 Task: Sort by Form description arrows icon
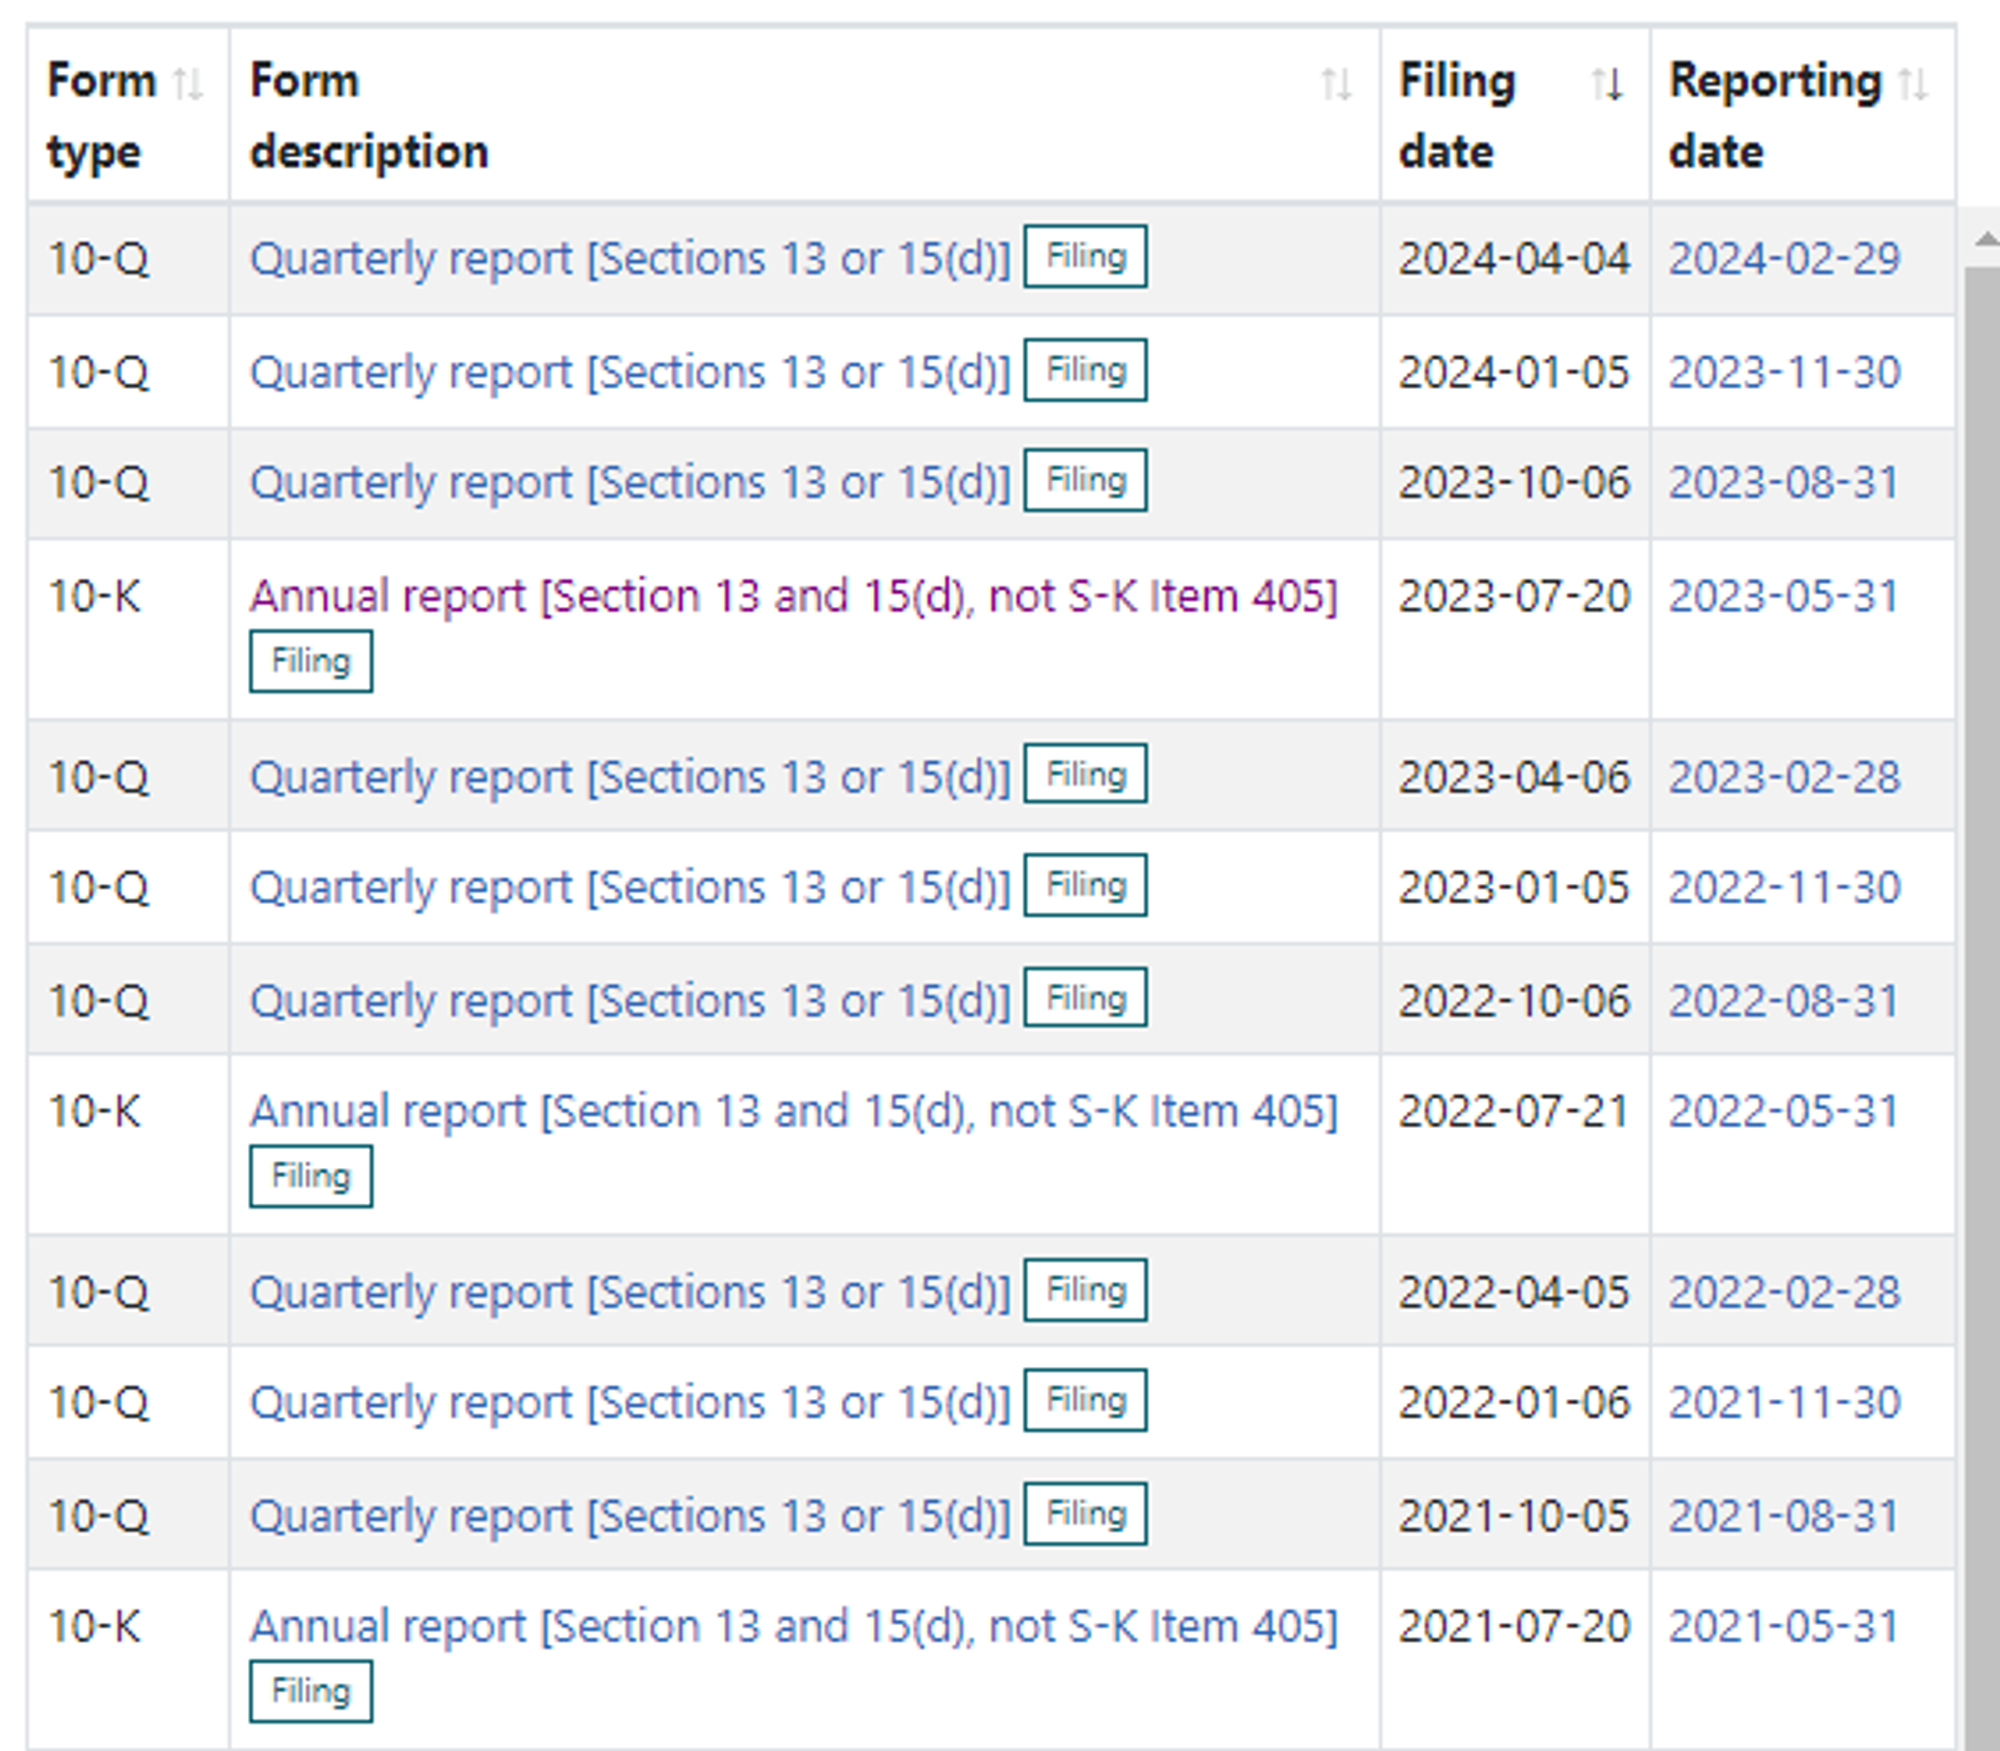(1335, 84)
